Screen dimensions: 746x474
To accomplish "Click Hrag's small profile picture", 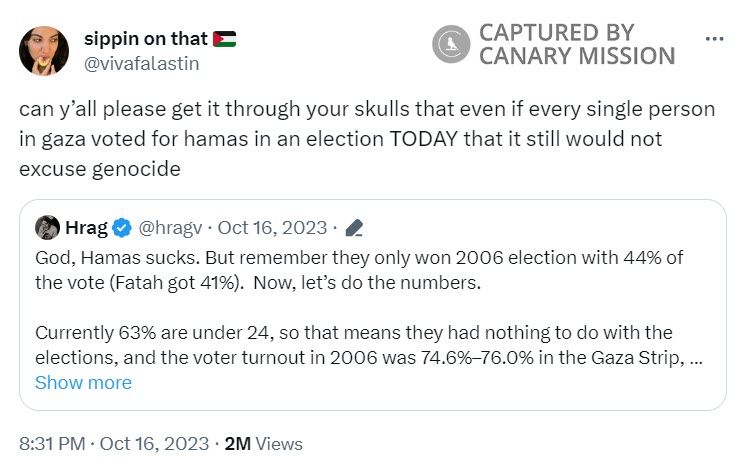I will 47,227.
